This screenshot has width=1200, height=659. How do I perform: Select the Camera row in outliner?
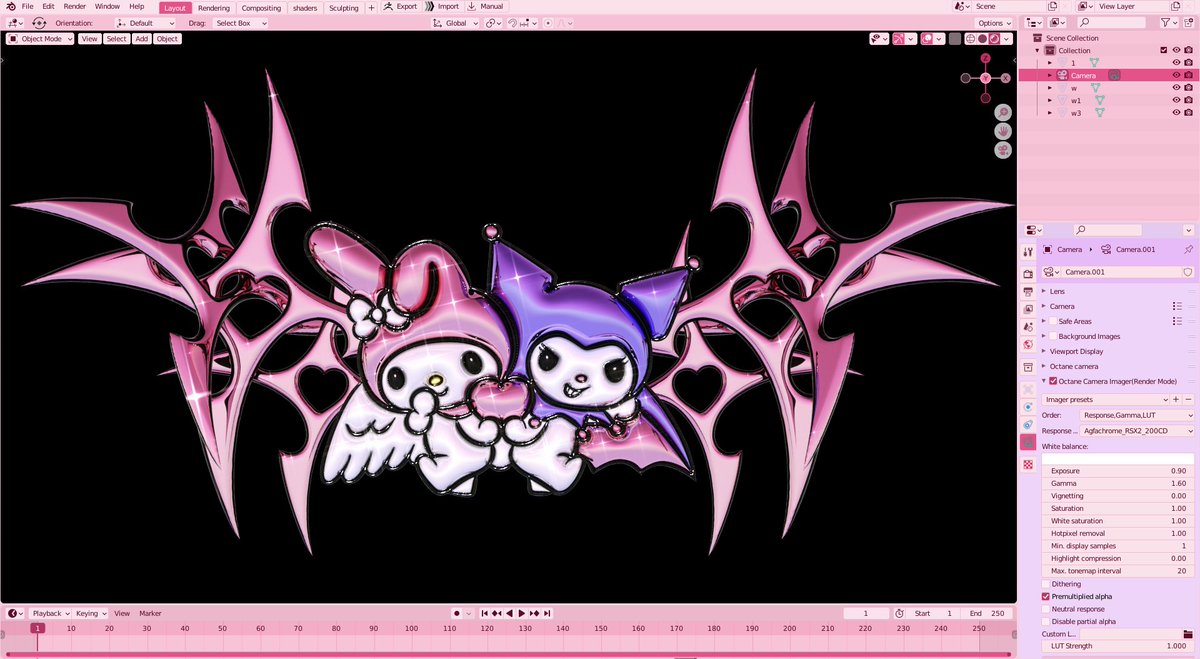[x=1108, y=75]
